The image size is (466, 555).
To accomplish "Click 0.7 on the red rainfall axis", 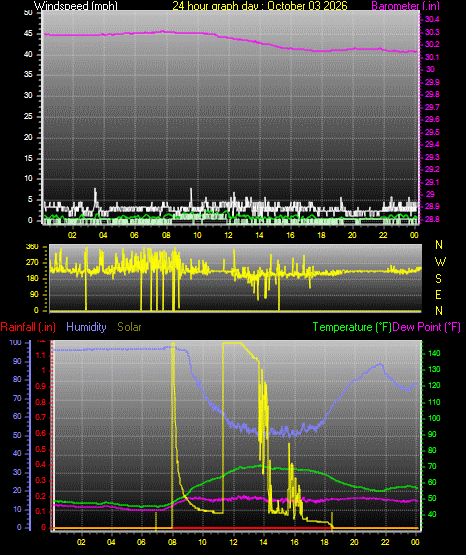I will tap(41, 417).
